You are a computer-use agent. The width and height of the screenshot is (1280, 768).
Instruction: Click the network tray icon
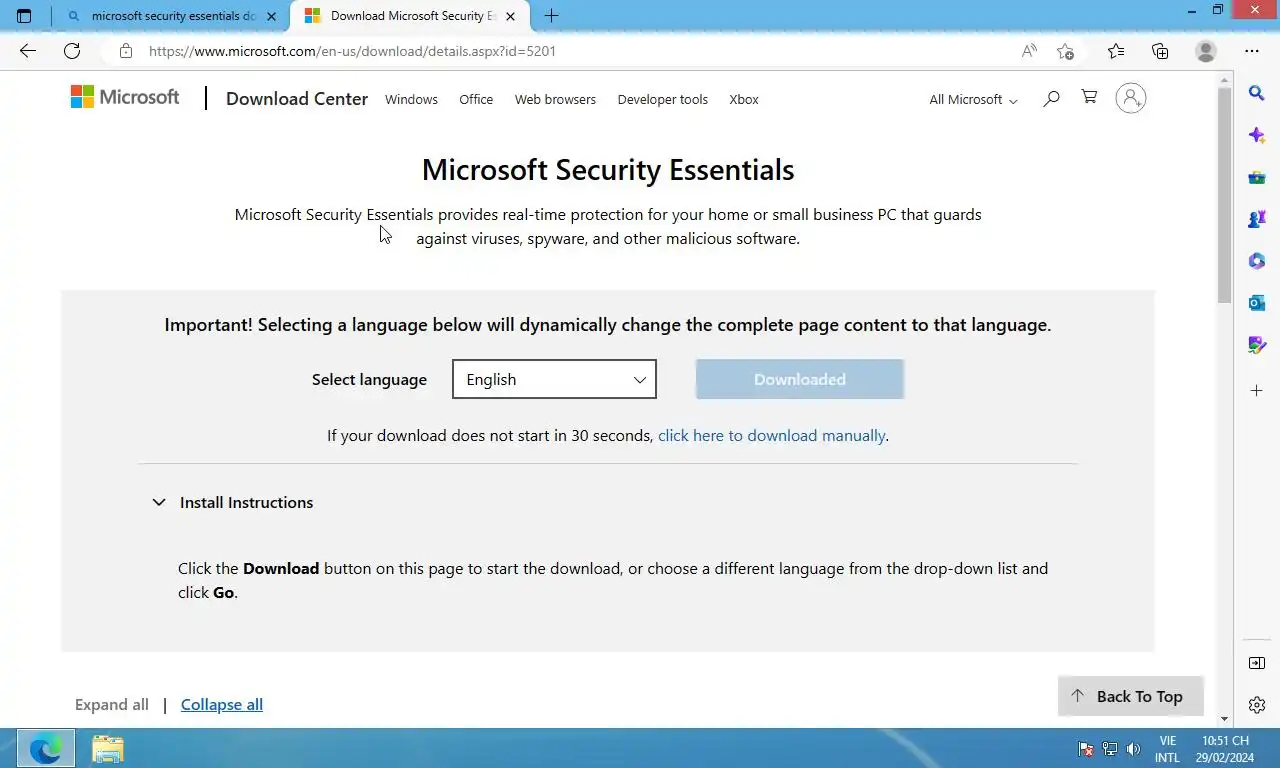click(x=1110, y=749)
